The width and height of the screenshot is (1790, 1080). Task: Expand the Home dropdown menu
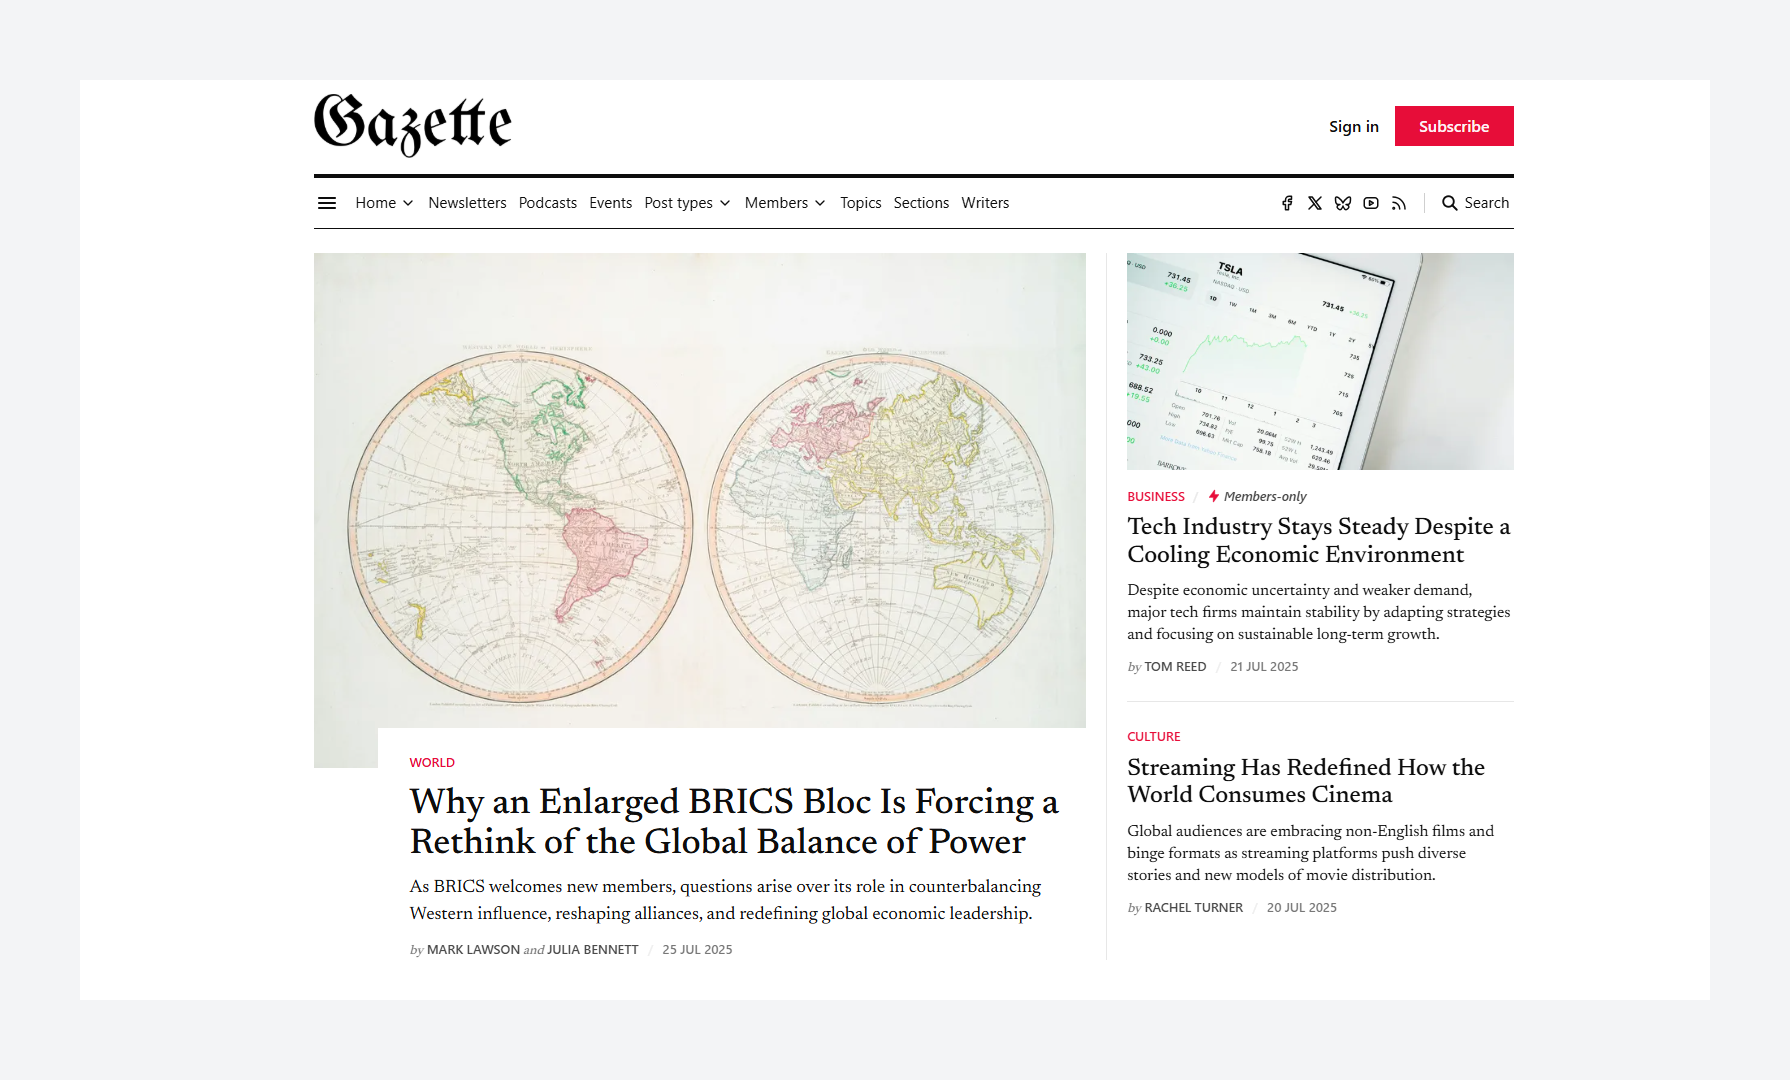coord(384,203)
